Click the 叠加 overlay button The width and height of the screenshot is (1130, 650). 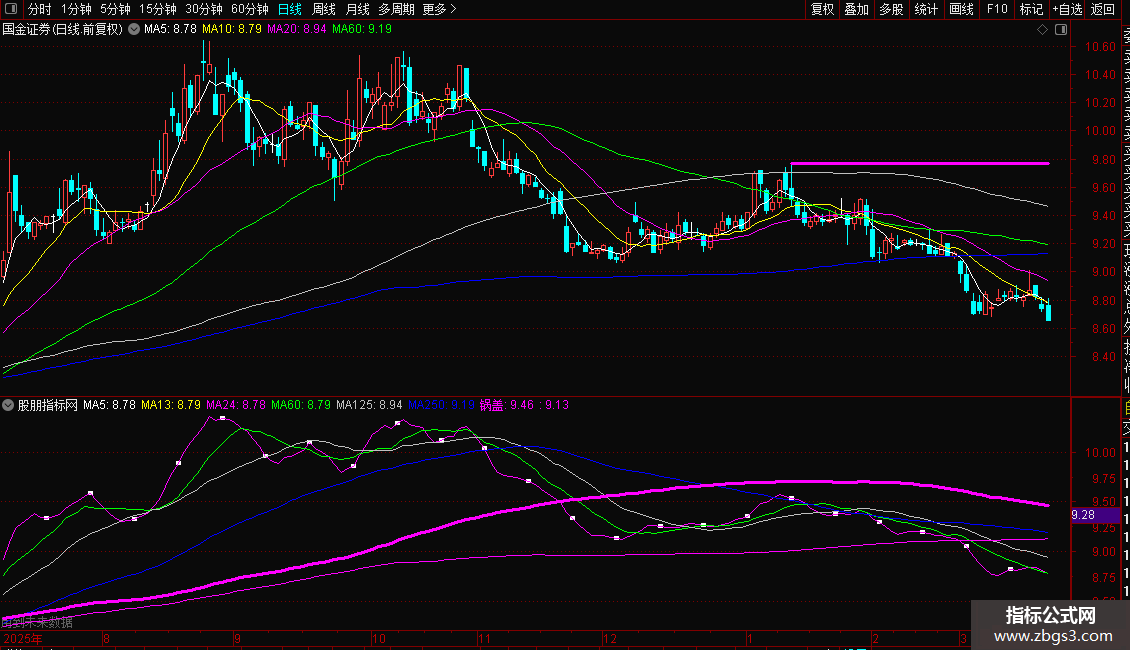coord(857,9)
